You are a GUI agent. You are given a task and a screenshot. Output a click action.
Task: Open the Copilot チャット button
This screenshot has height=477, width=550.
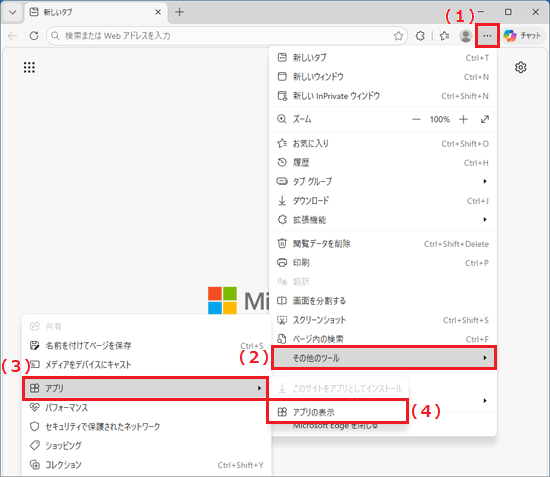[x=522, y=36]
